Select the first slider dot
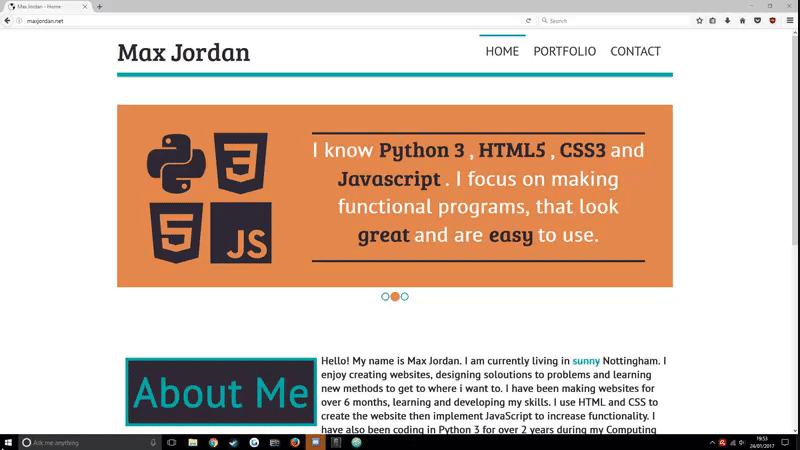 [x=385, y=296]
